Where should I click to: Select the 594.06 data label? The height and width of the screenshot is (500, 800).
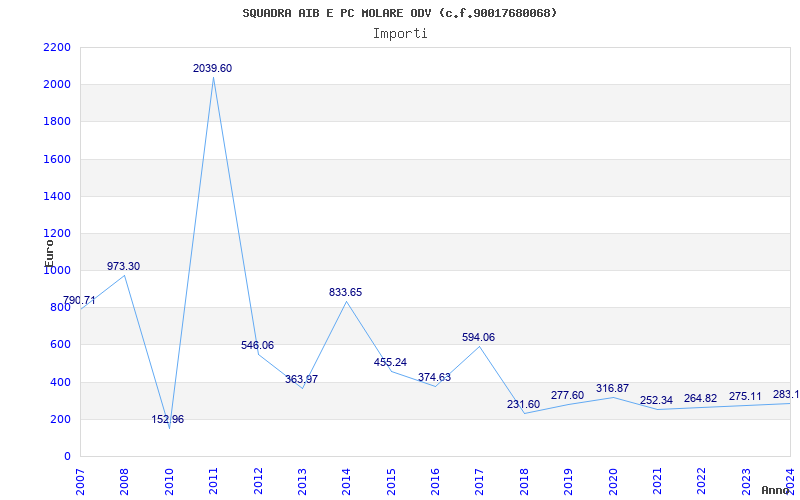click(479, 337)
